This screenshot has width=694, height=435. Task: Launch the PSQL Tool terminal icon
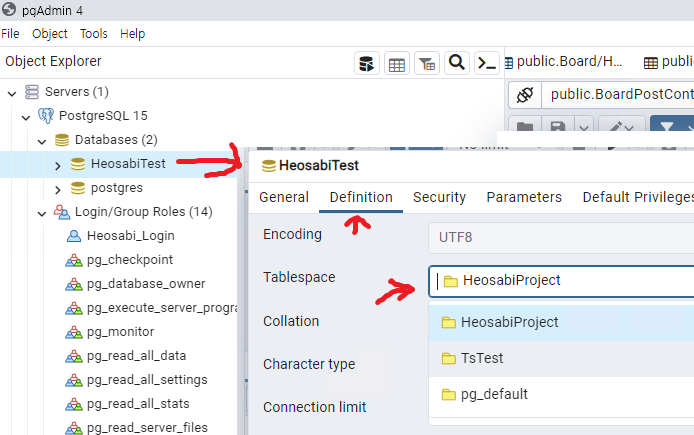(487, 63)
